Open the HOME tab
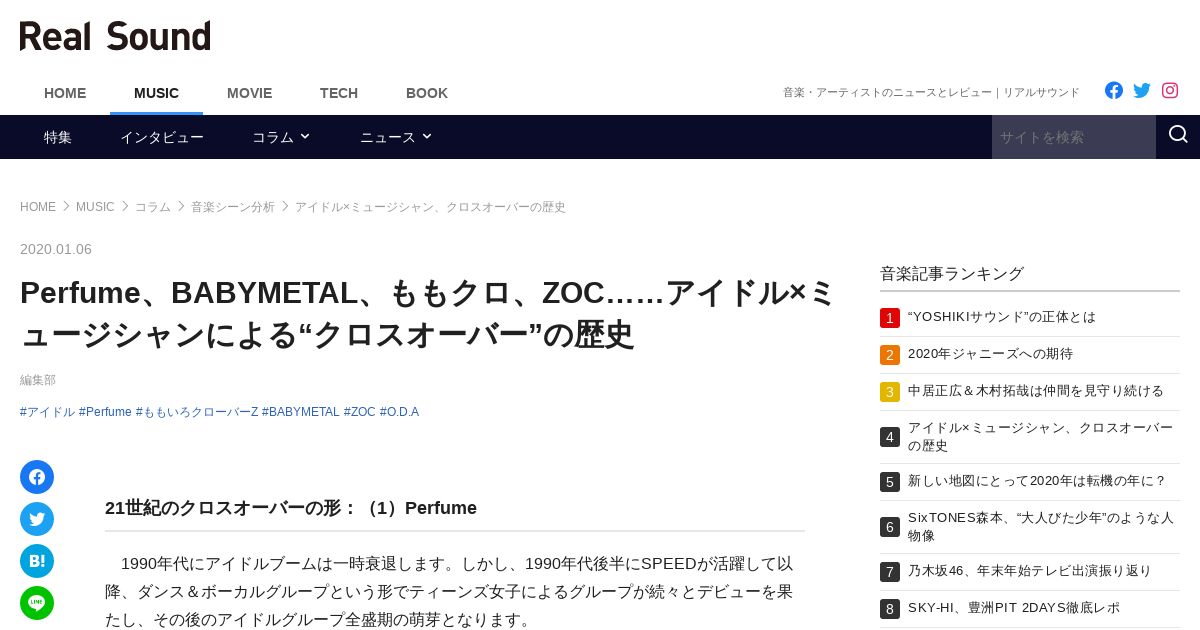 point(65,93)
